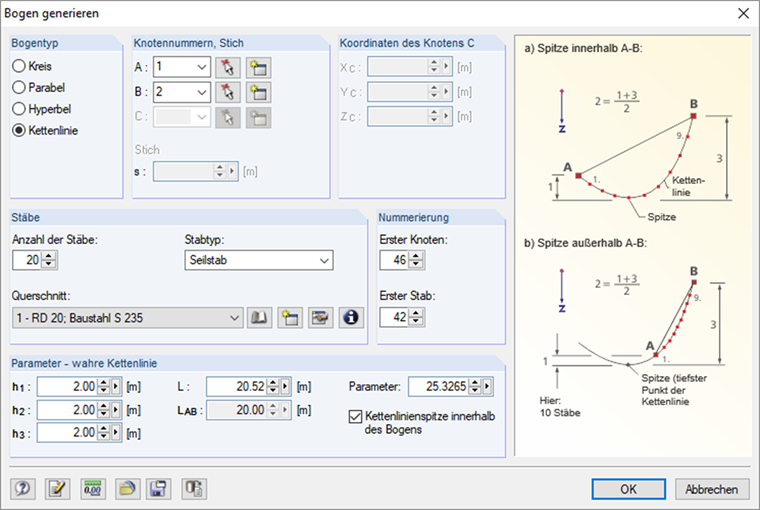Close the Bogen generieren dialog
The image size is (760, 510).
point(744,13)
